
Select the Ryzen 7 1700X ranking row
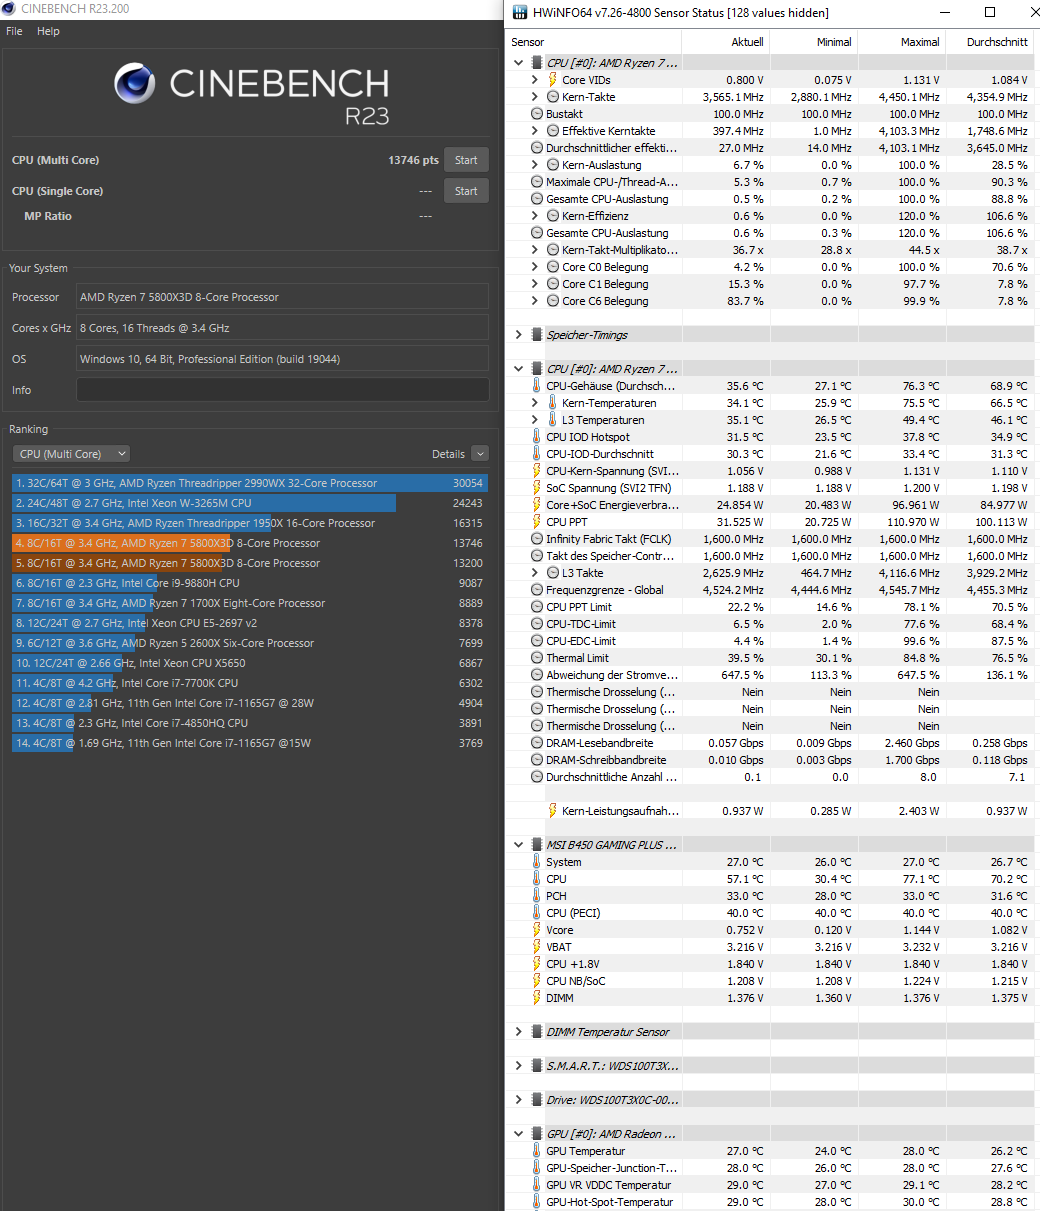[250, 603]
